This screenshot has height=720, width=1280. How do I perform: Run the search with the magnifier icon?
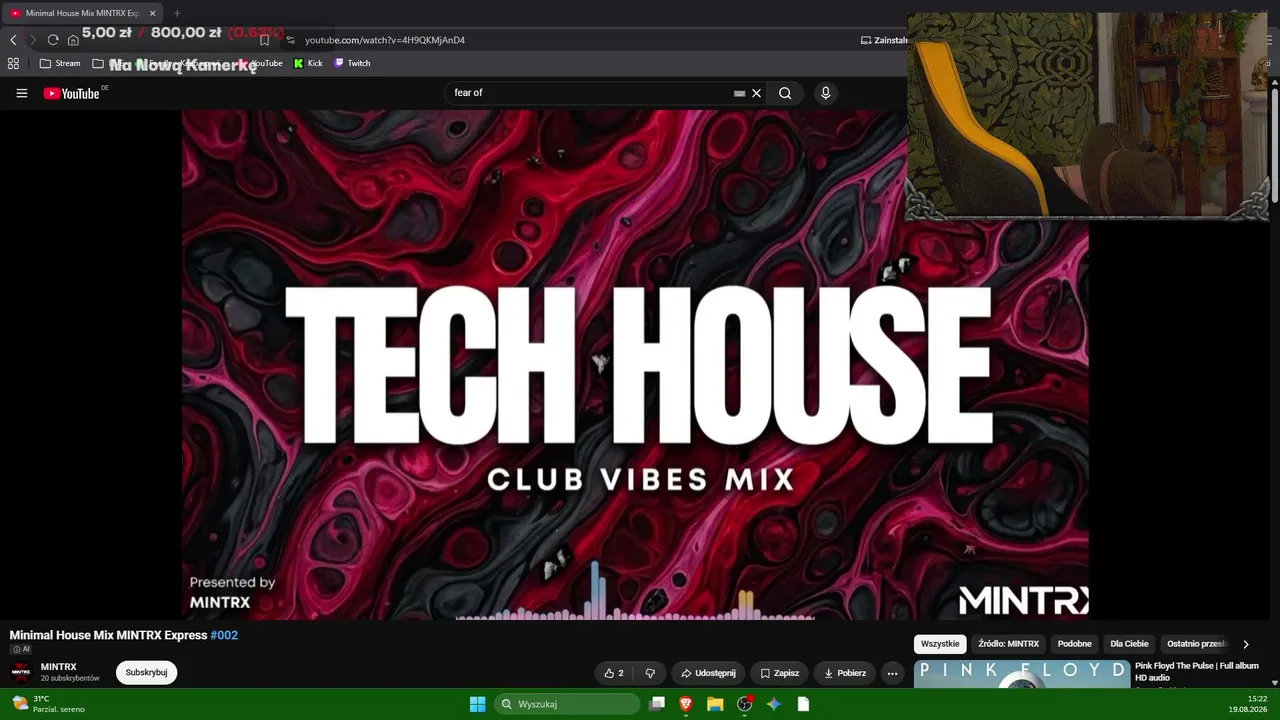[785, 93]
